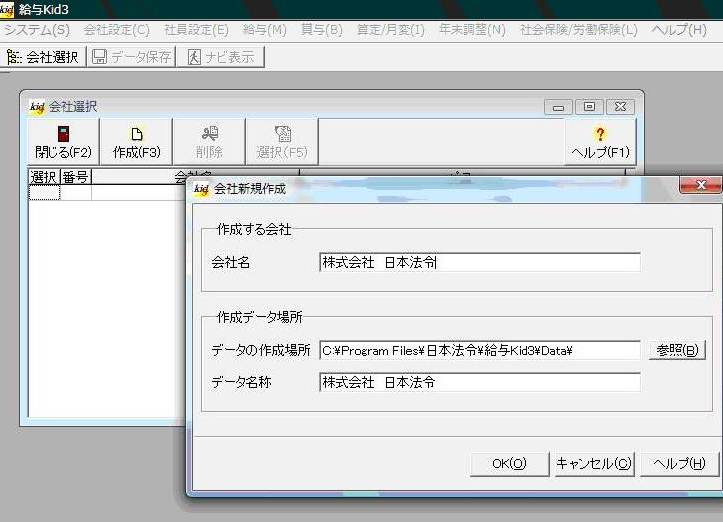Click the 給与Kid3 application icon

point(7,9)
